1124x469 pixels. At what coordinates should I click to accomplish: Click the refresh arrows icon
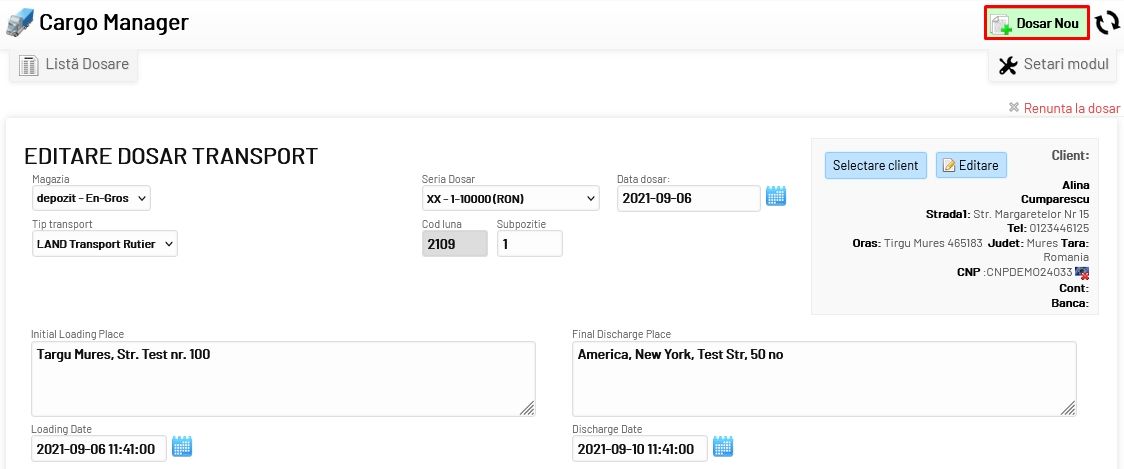1107,23
